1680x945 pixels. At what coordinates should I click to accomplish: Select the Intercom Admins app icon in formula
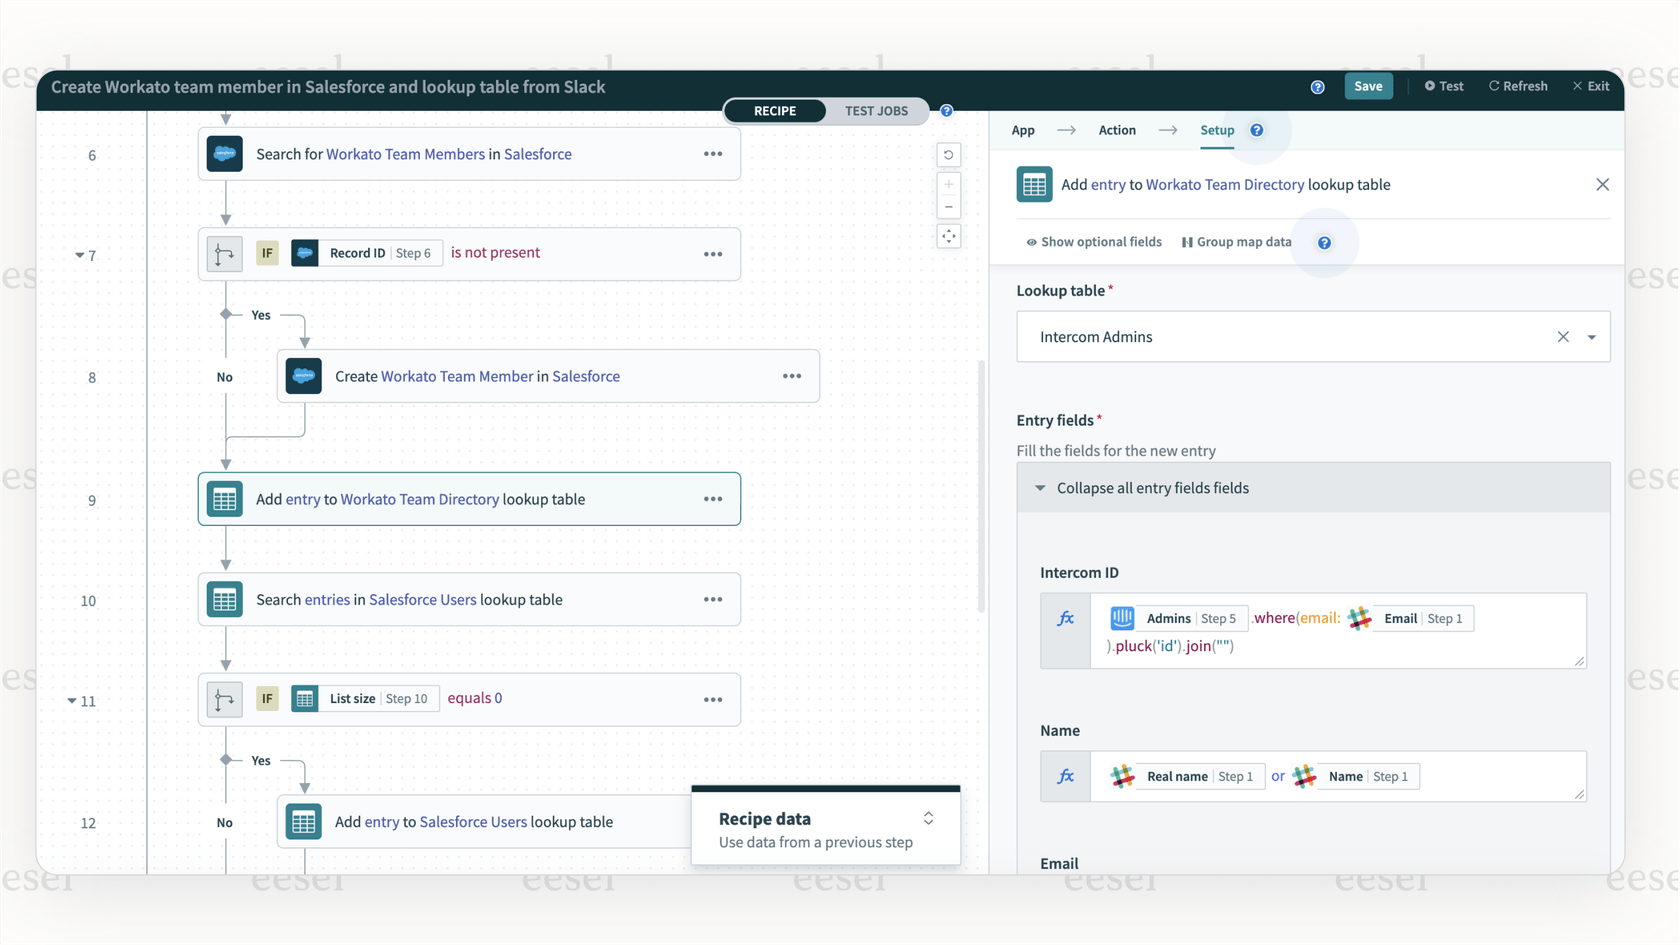pos(1122,618)
